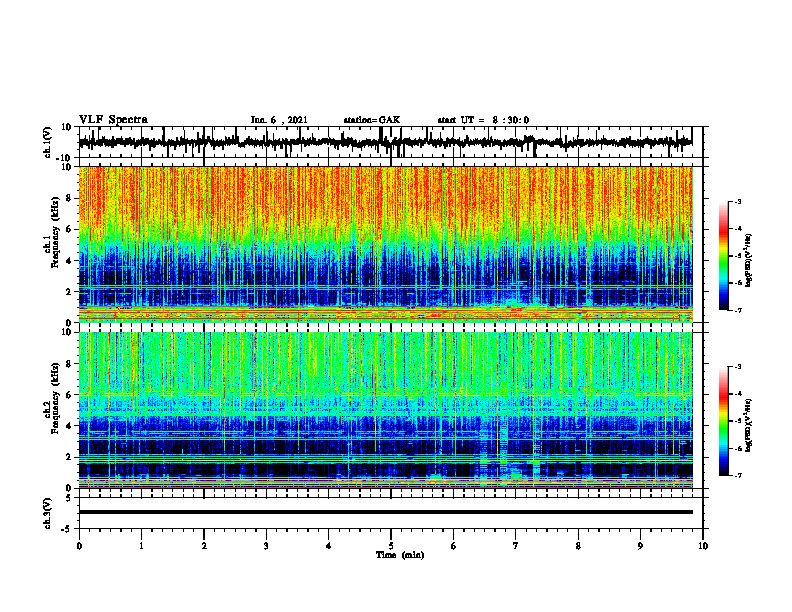Image resolution: width=792 pixels, height=612 pixels.
Task: Select the "station=GAK" header text
Action: (372, 120)
